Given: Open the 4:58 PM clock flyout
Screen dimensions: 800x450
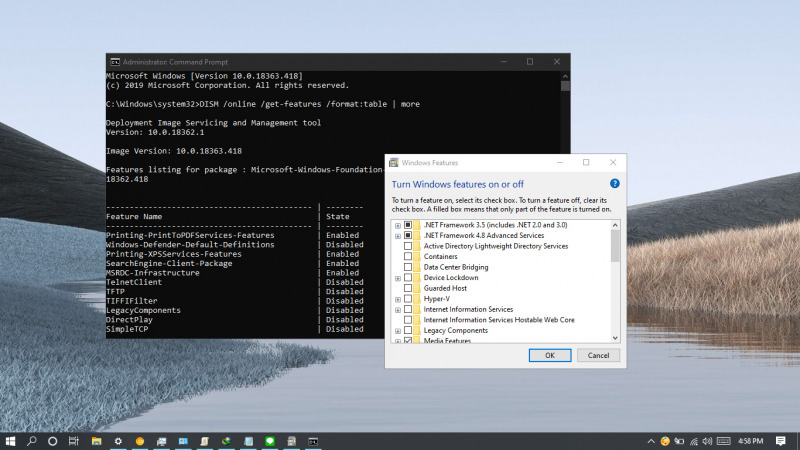Looking at the screenshot, I should 751,441.
